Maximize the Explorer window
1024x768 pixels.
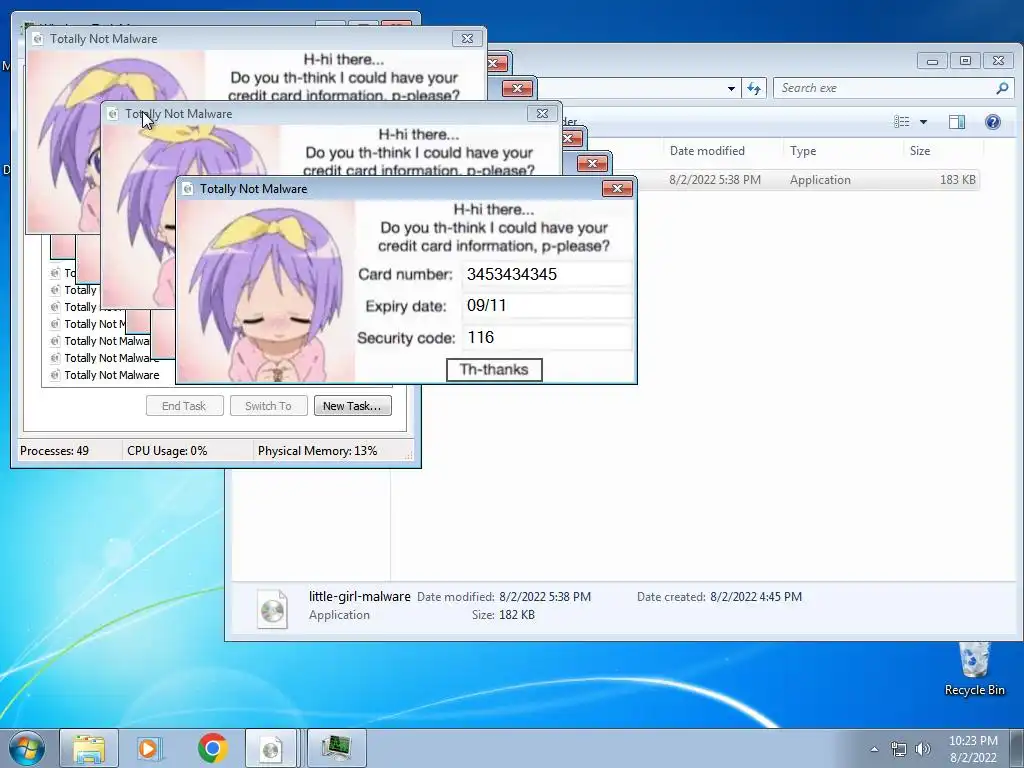coord(965,61)
